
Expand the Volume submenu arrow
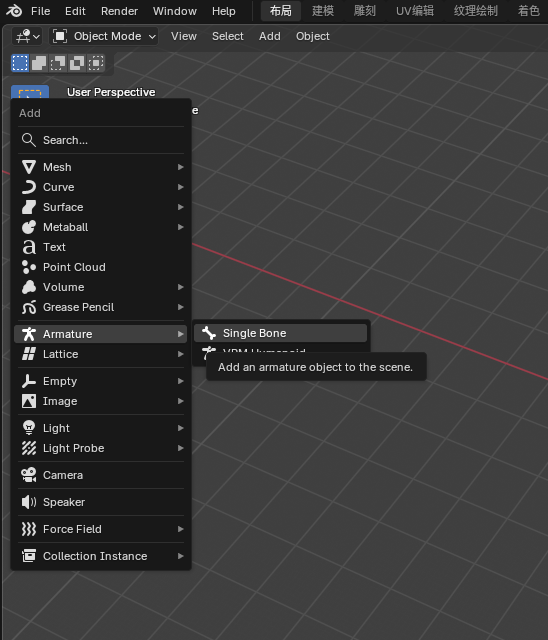[180, 287]
